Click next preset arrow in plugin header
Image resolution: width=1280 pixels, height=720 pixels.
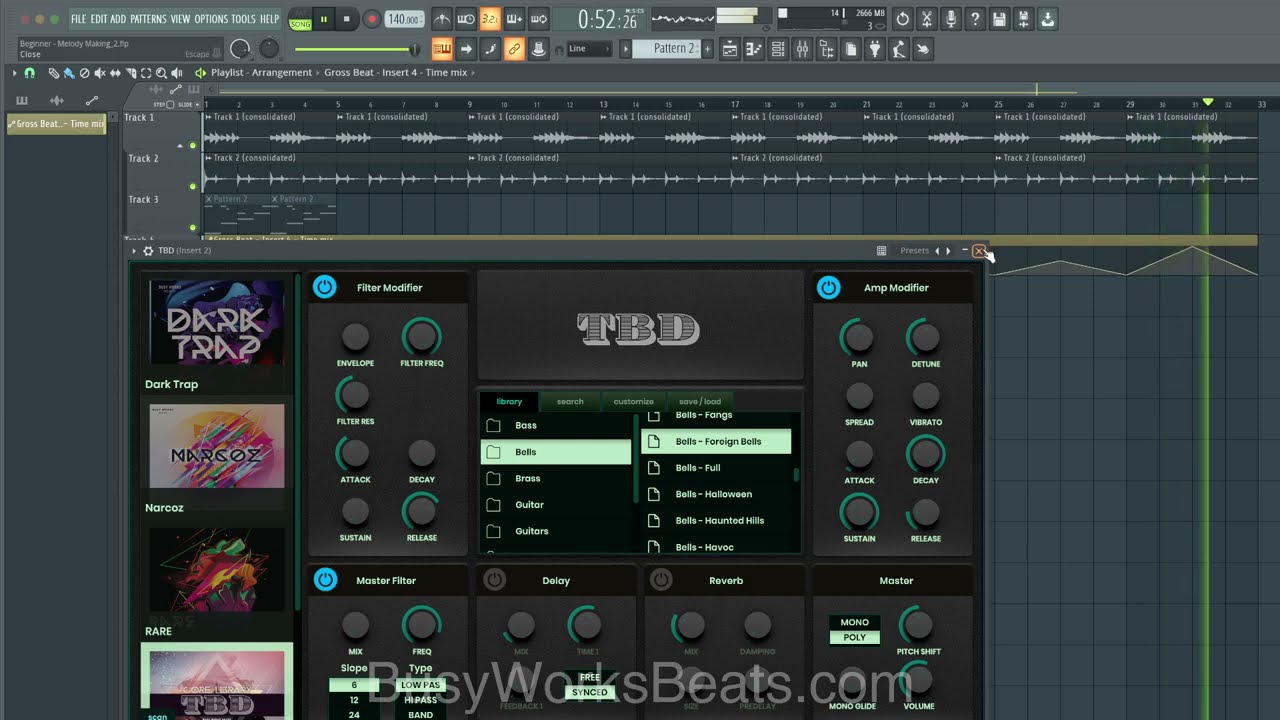(948, 251)
